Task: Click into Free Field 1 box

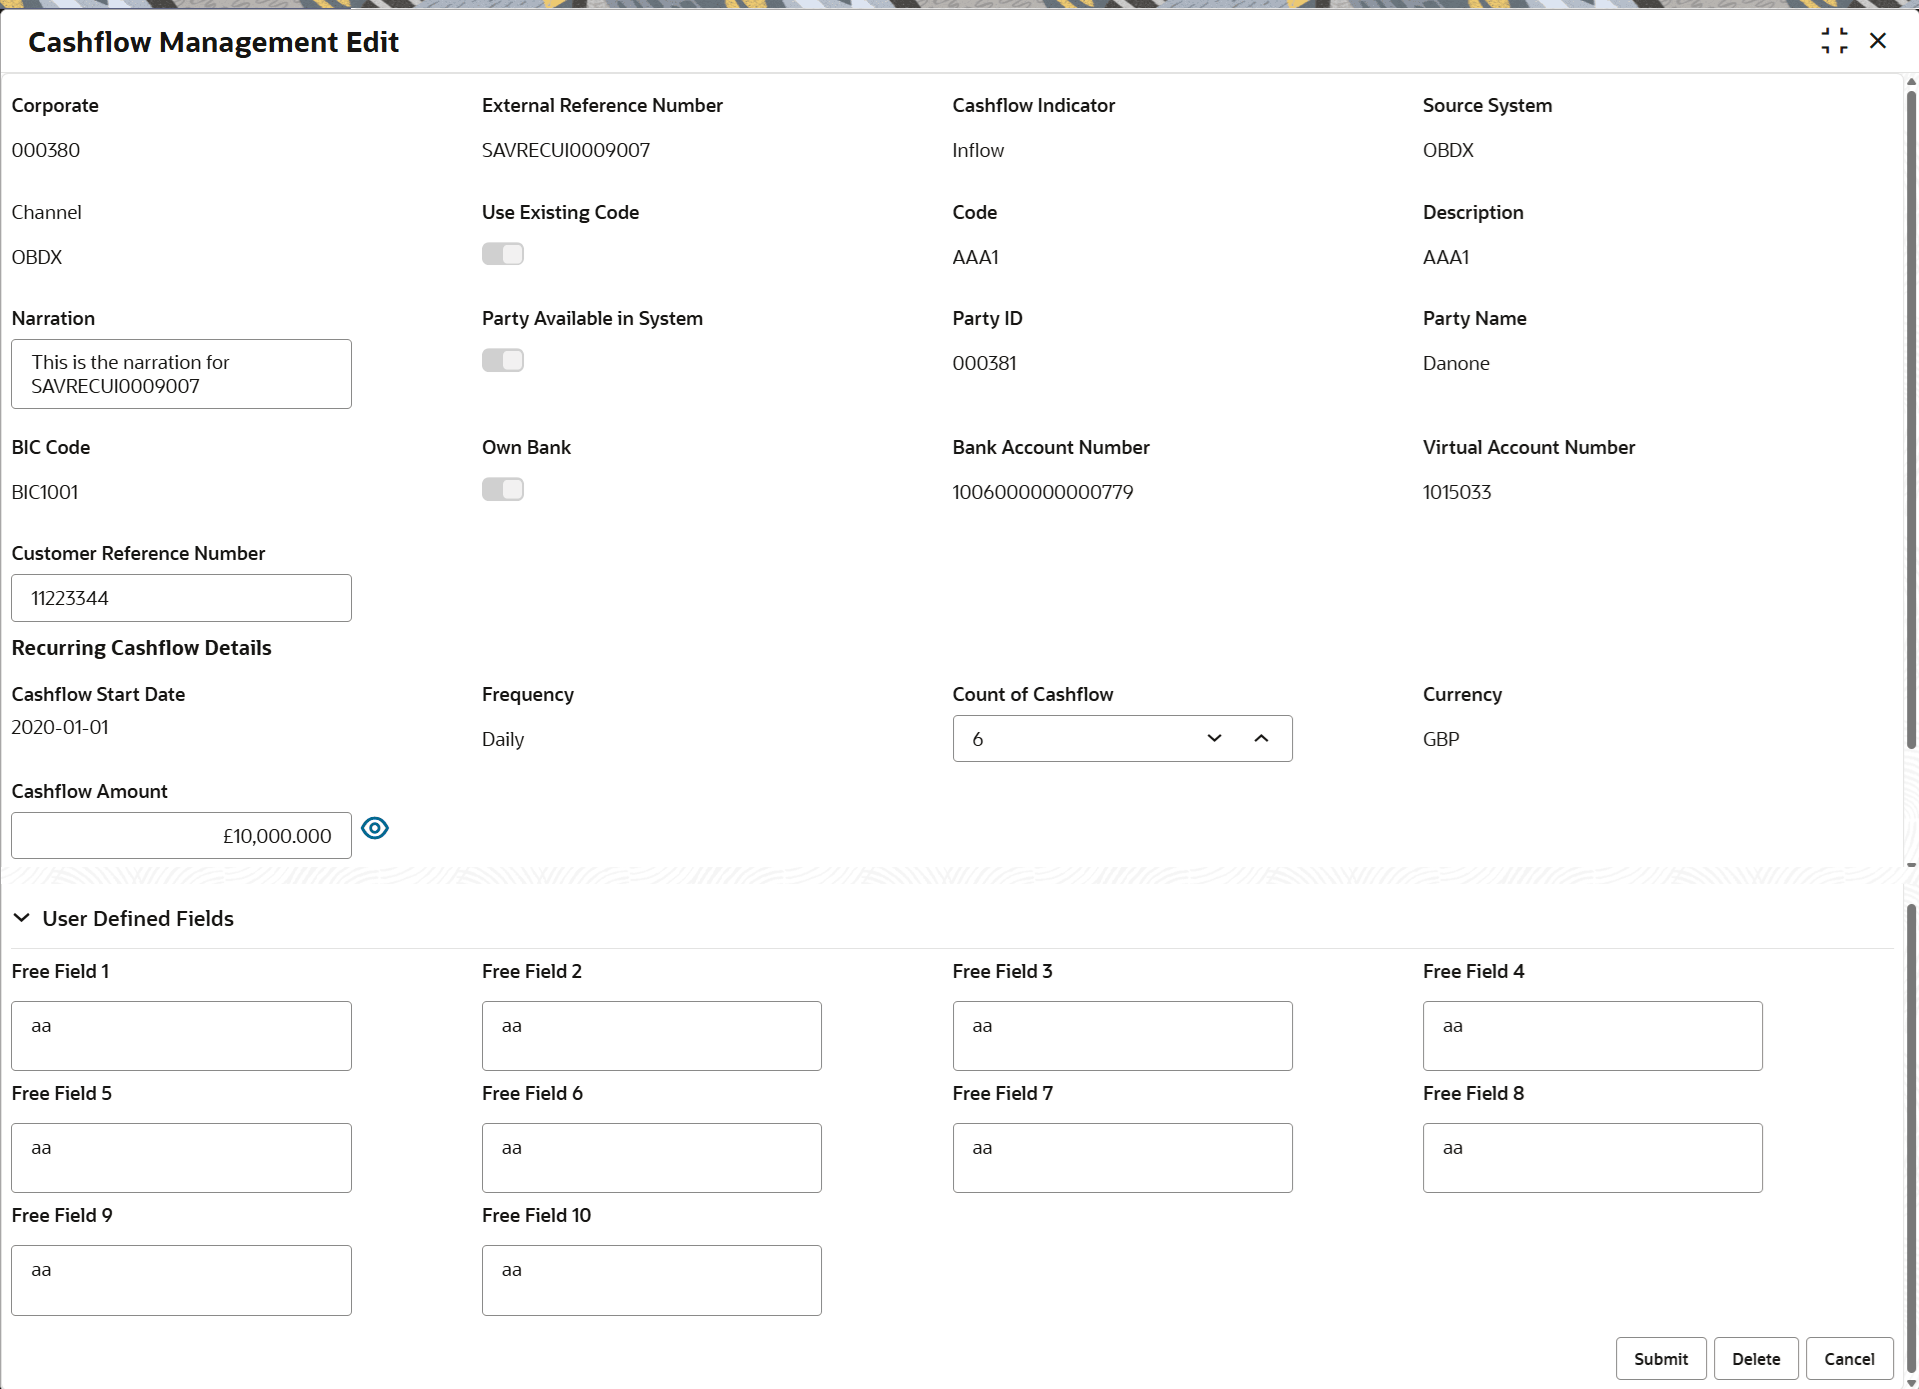Action: 181,1036
